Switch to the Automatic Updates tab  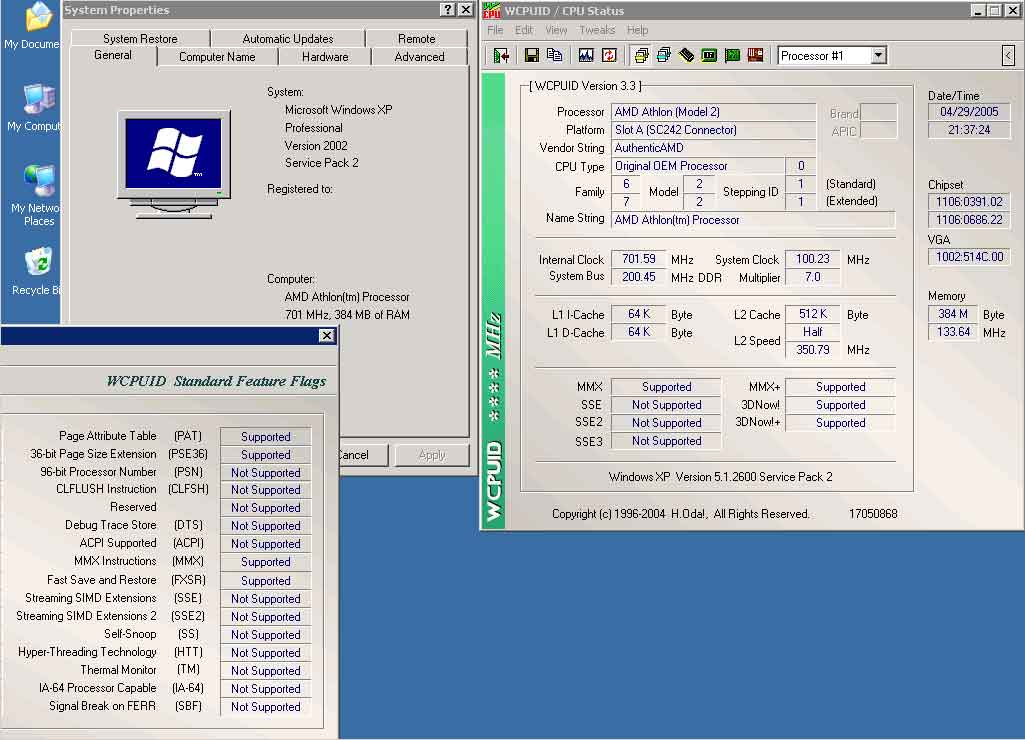(x=288, y=39)
